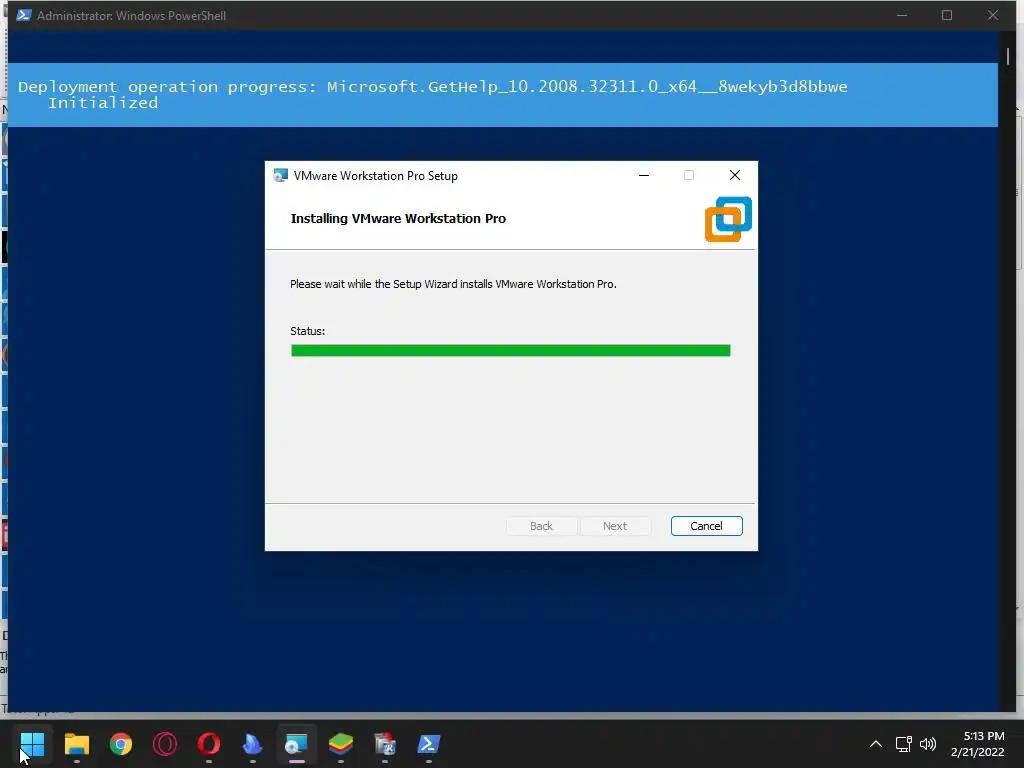Minimize the Administrator PowerShell window
The height and width of the screenshot is (768, 1024).
pyautogui.click(x=902, y=15)
